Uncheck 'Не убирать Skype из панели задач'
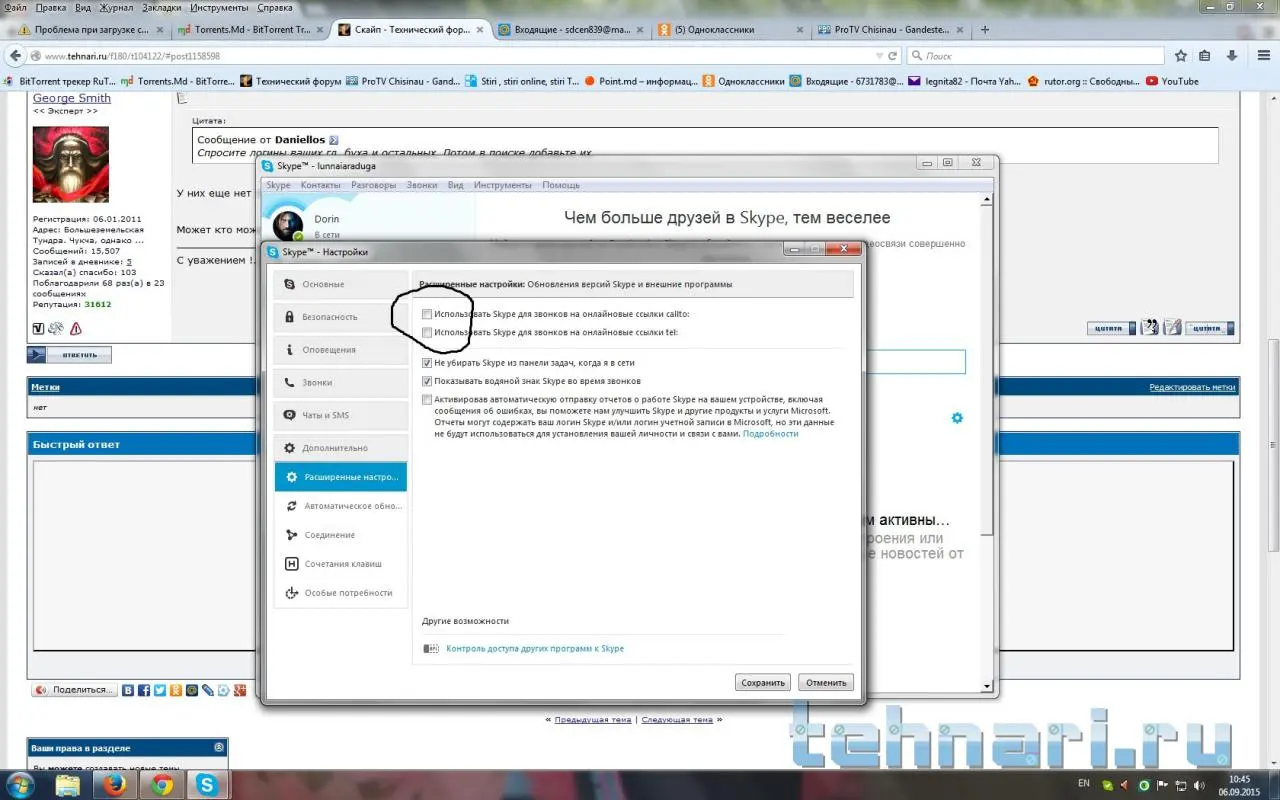 (x=428, y=363)
